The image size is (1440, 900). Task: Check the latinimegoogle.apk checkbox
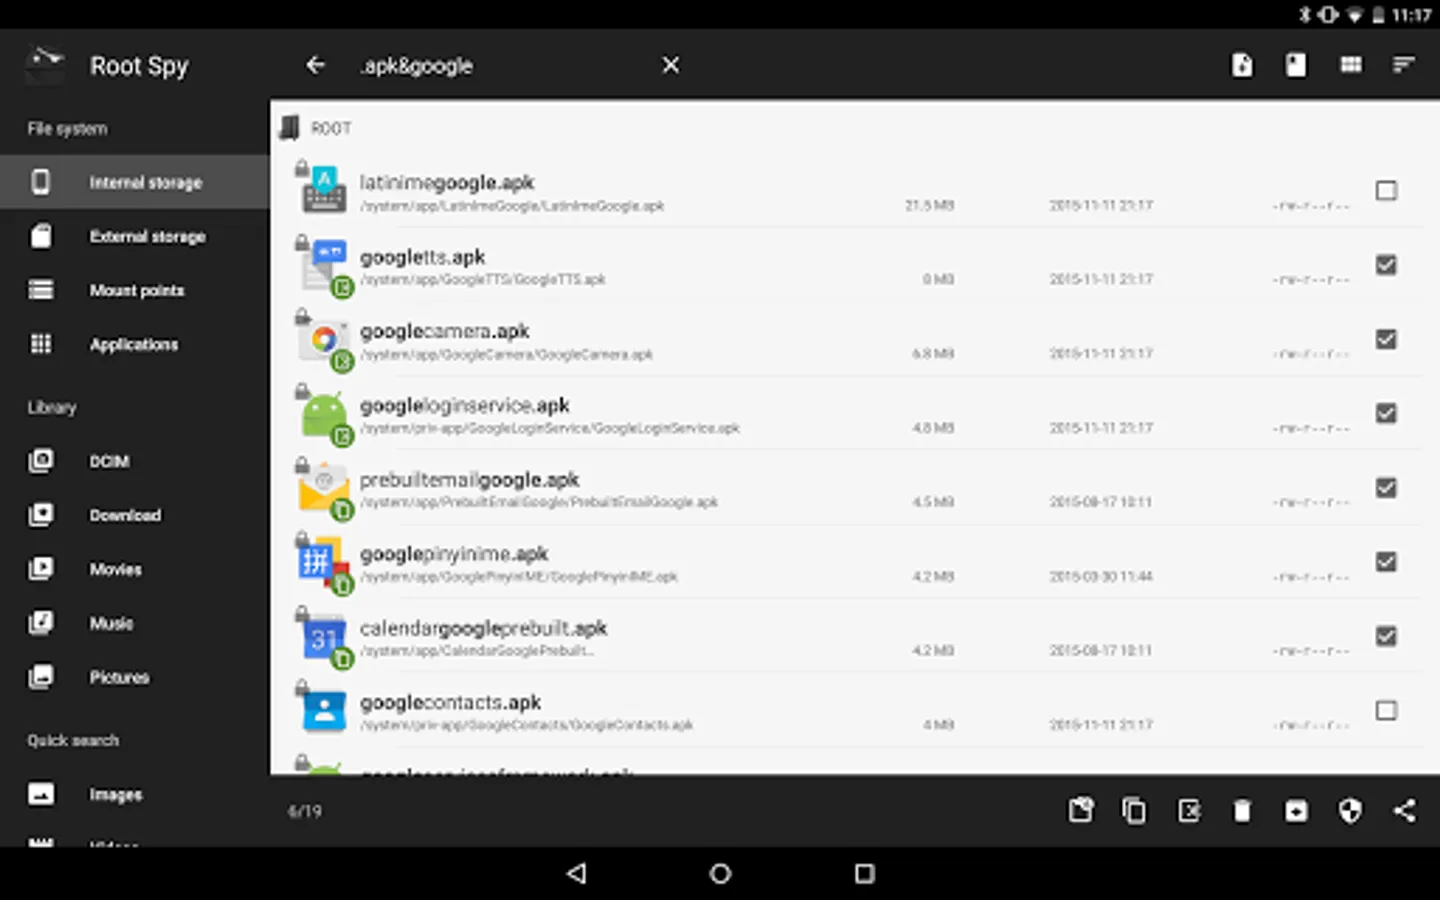(1386, 190)
